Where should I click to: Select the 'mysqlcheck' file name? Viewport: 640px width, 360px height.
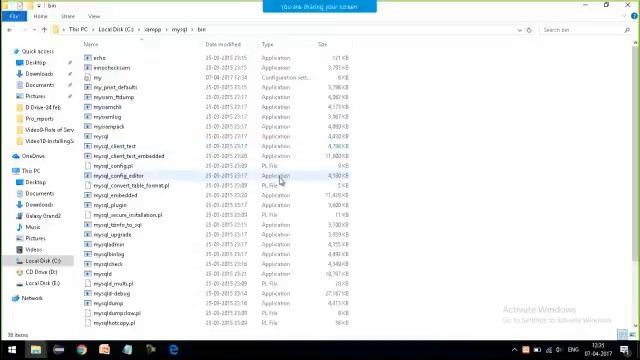(108, 264)
